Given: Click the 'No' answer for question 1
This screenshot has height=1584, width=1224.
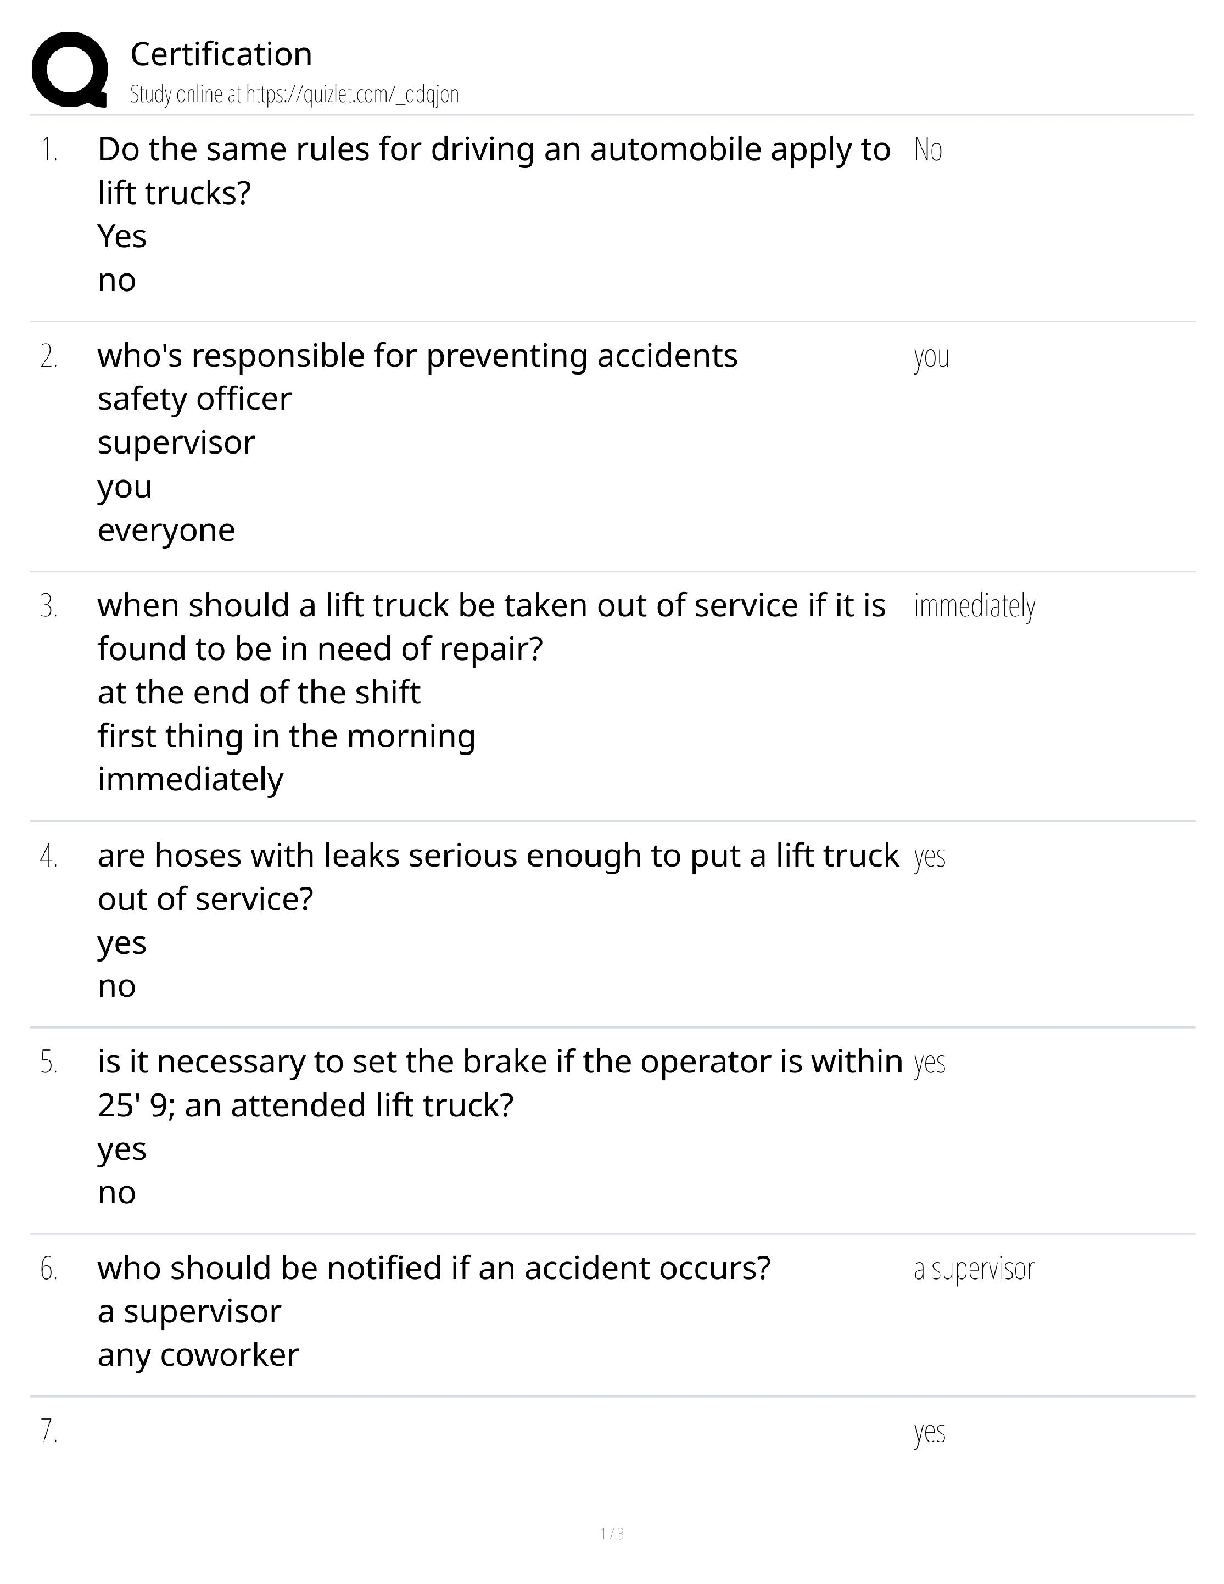Looking at the screenshot, I should click(x=927, y=150).
